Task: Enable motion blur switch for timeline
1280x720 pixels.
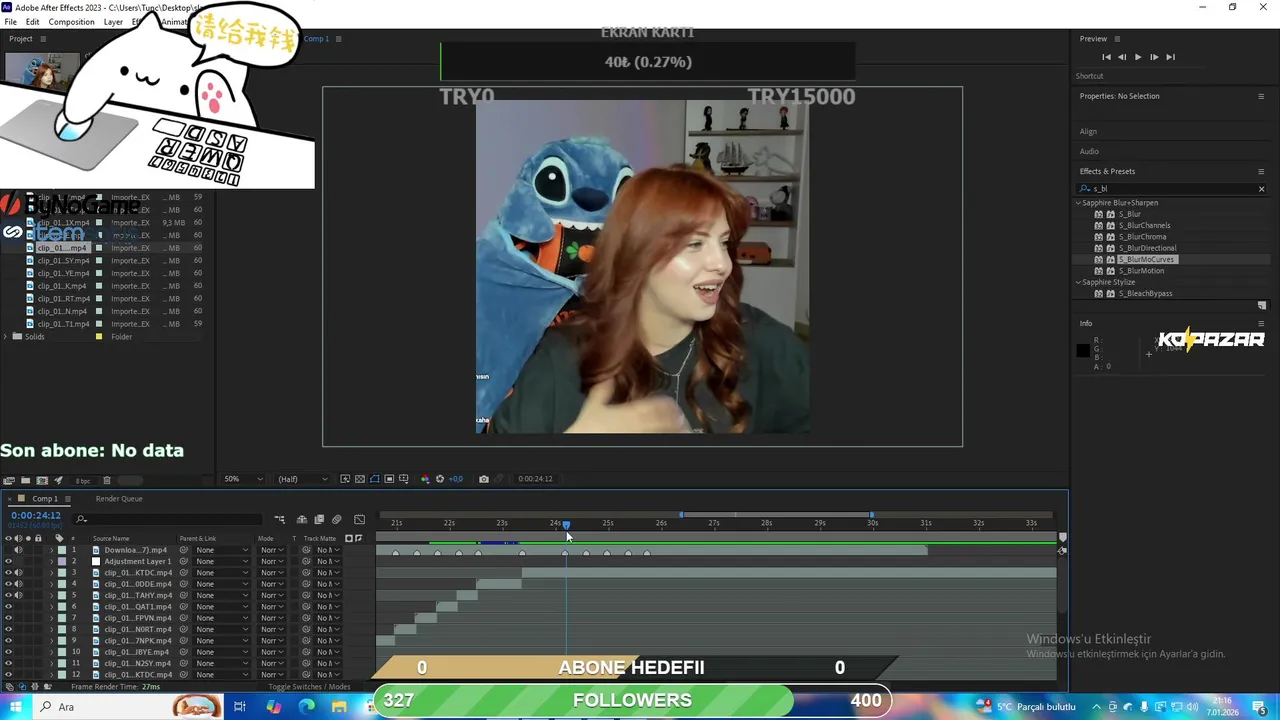Action: click(x=337, y=520)
